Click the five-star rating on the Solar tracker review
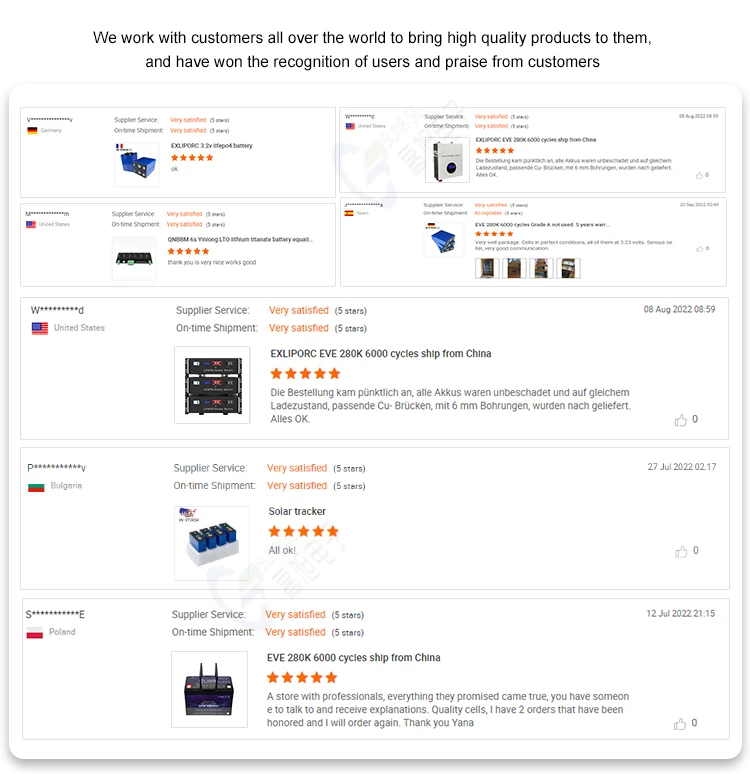Viewport: 750px width, 774px height. click(296, 532)
